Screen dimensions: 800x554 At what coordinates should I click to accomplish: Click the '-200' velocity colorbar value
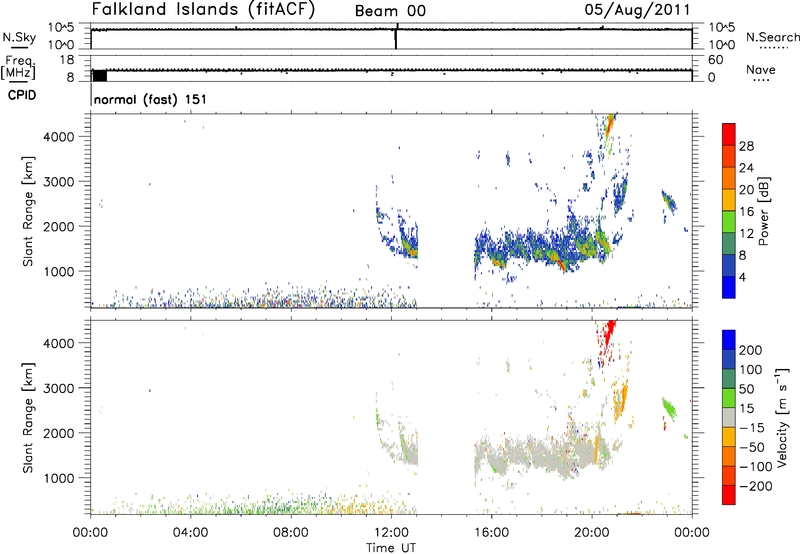pyautogui.click(x=756, y=486)
